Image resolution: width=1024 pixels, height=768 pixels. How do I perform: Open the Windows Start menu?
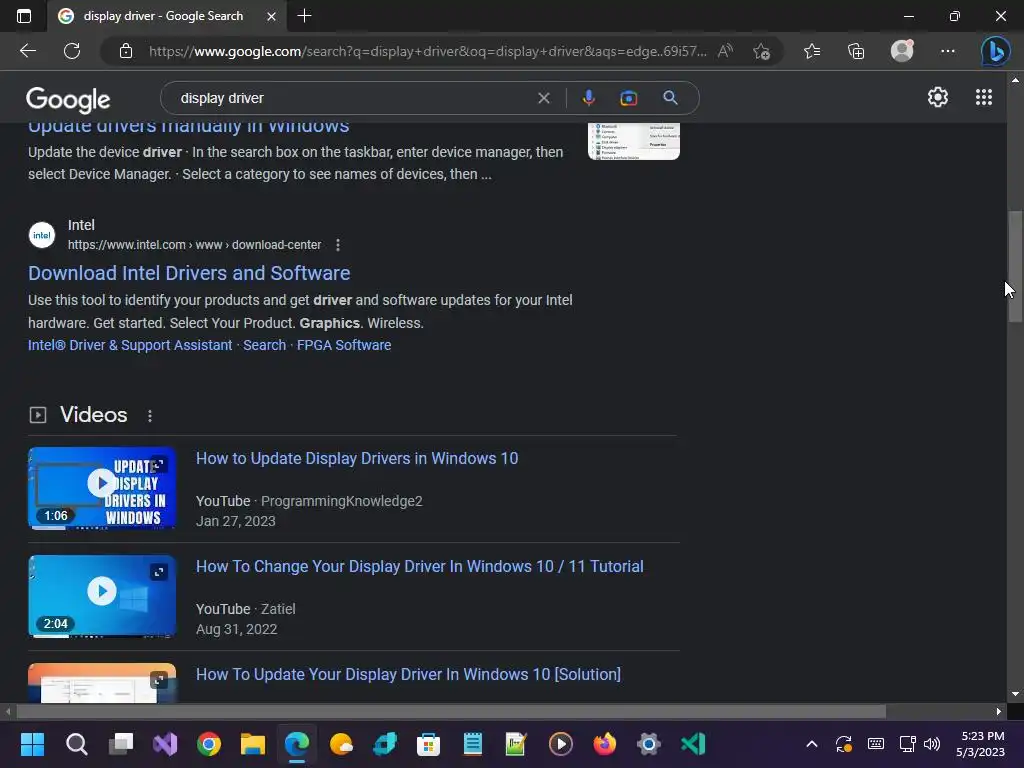pos(32,744)
